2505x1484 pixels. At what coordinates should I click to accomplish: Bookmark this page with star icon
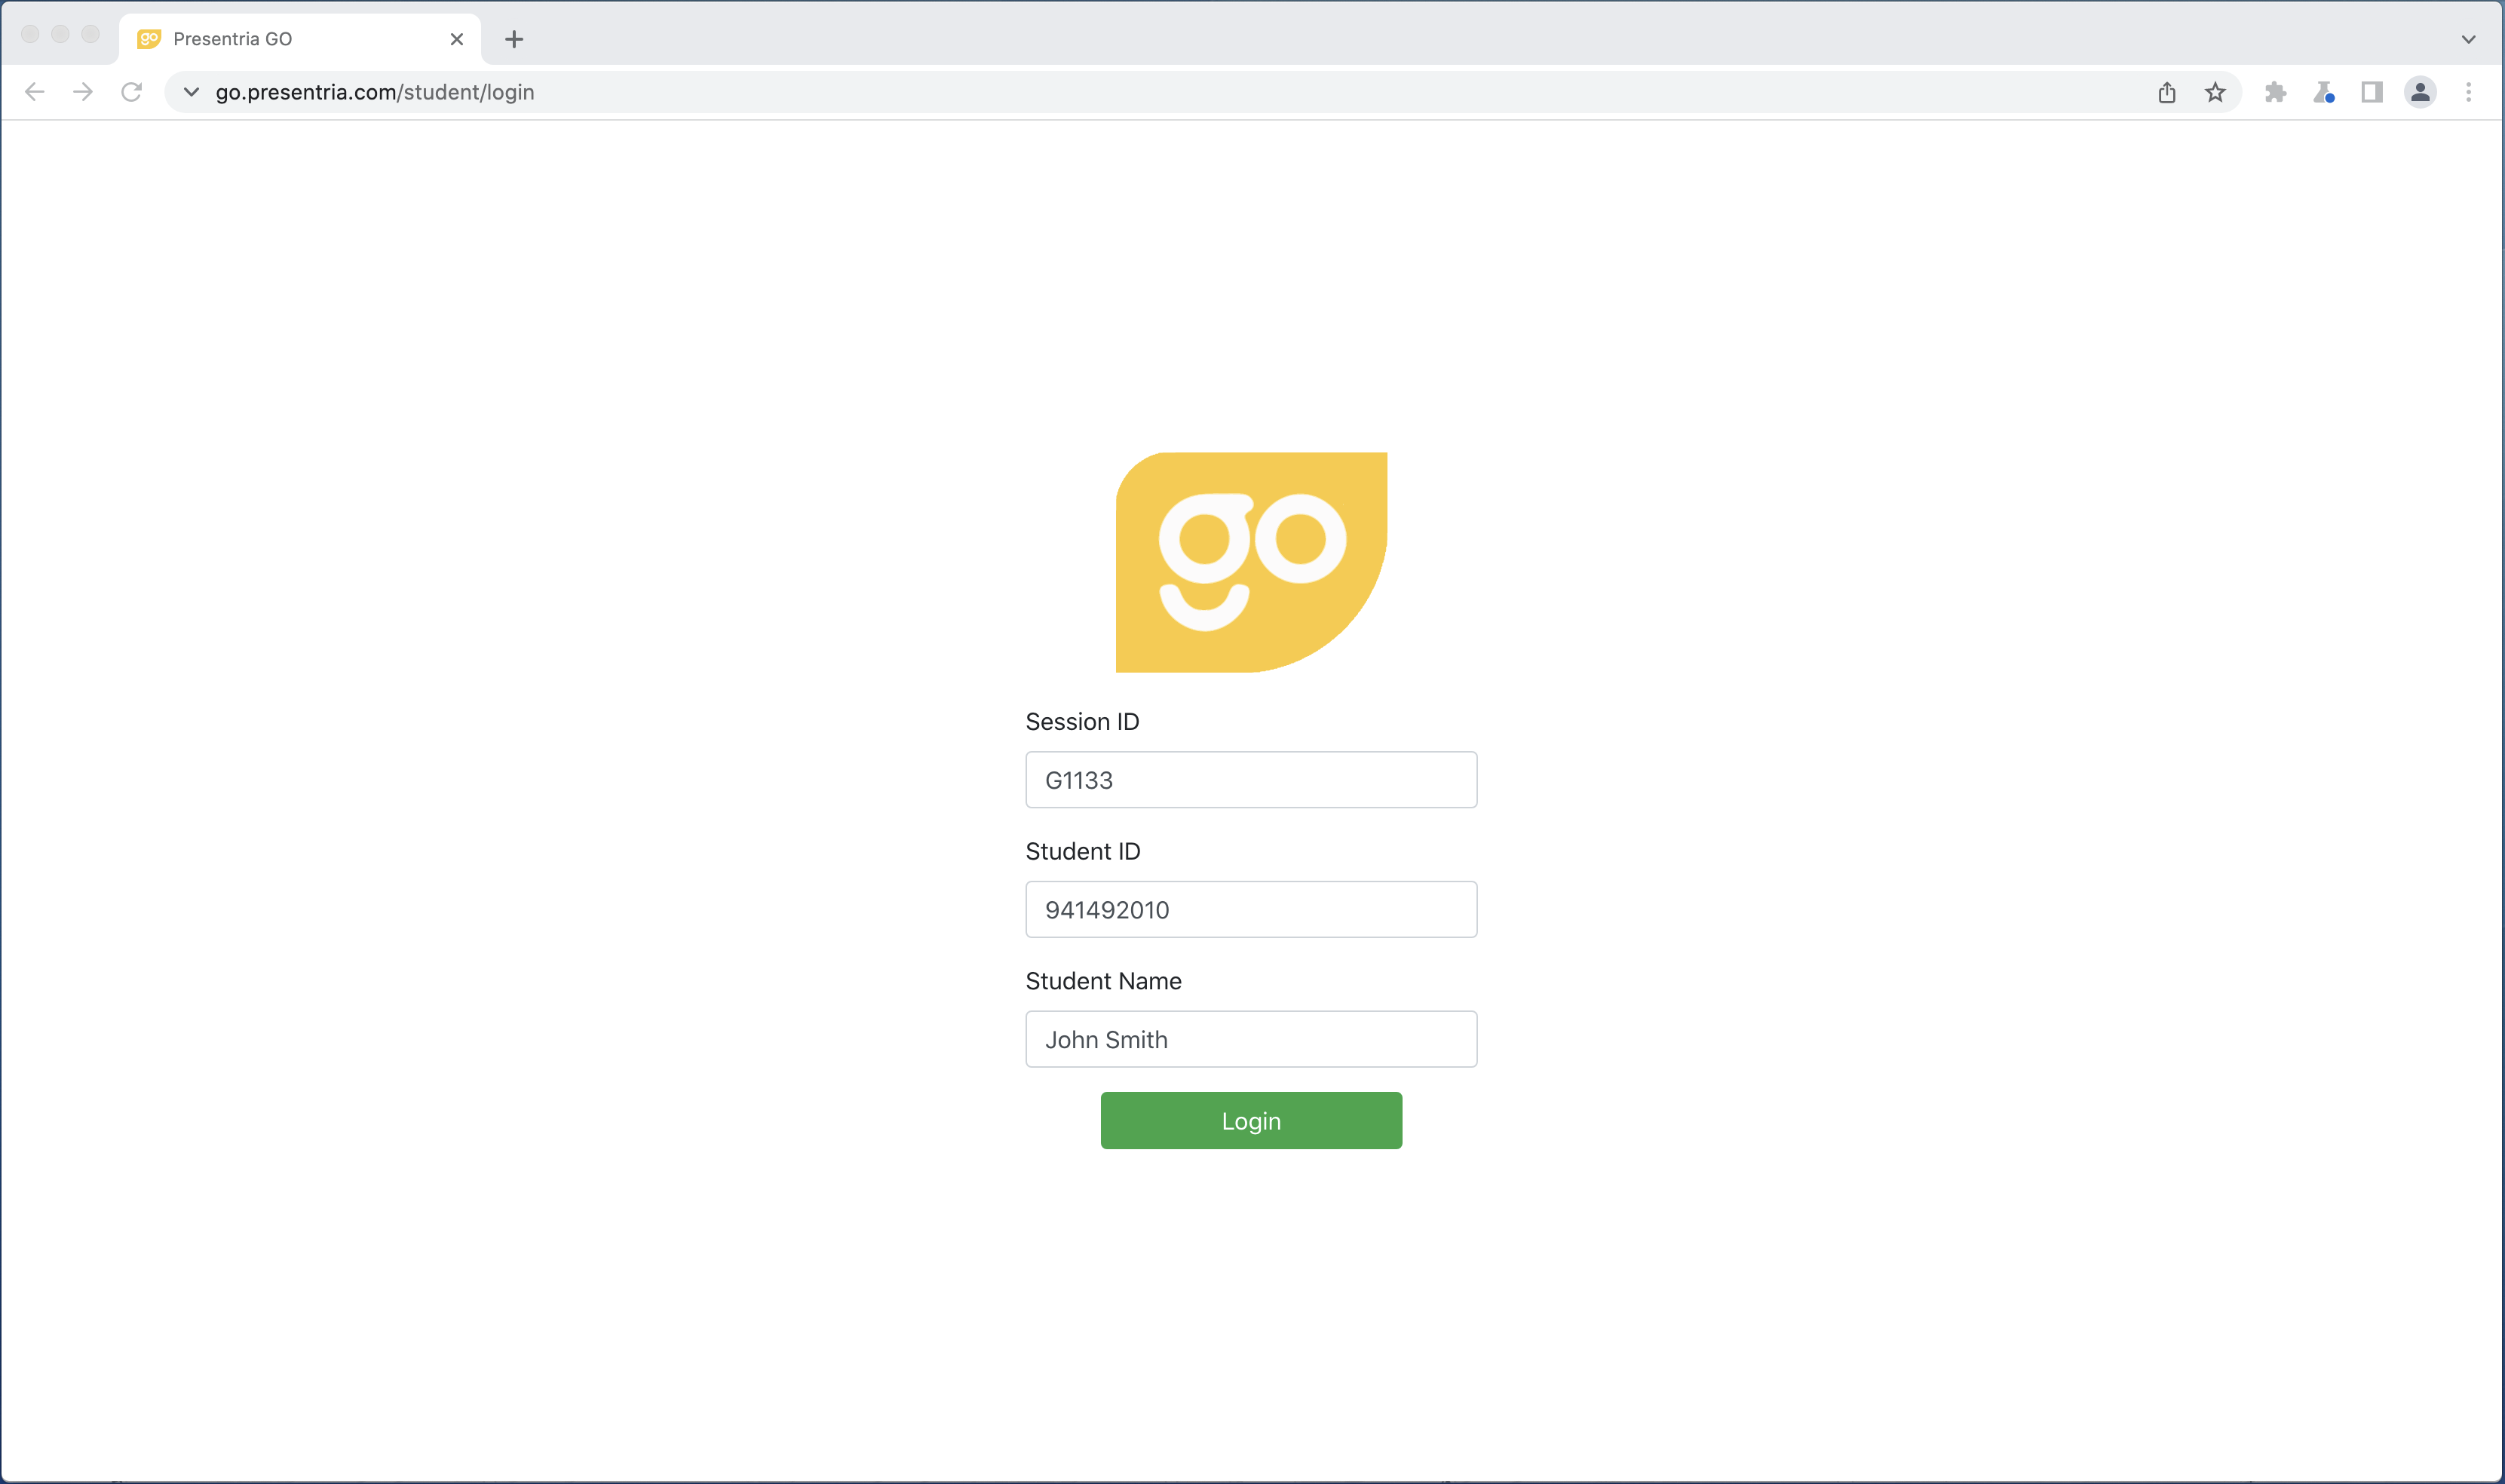coord(2215,92)
